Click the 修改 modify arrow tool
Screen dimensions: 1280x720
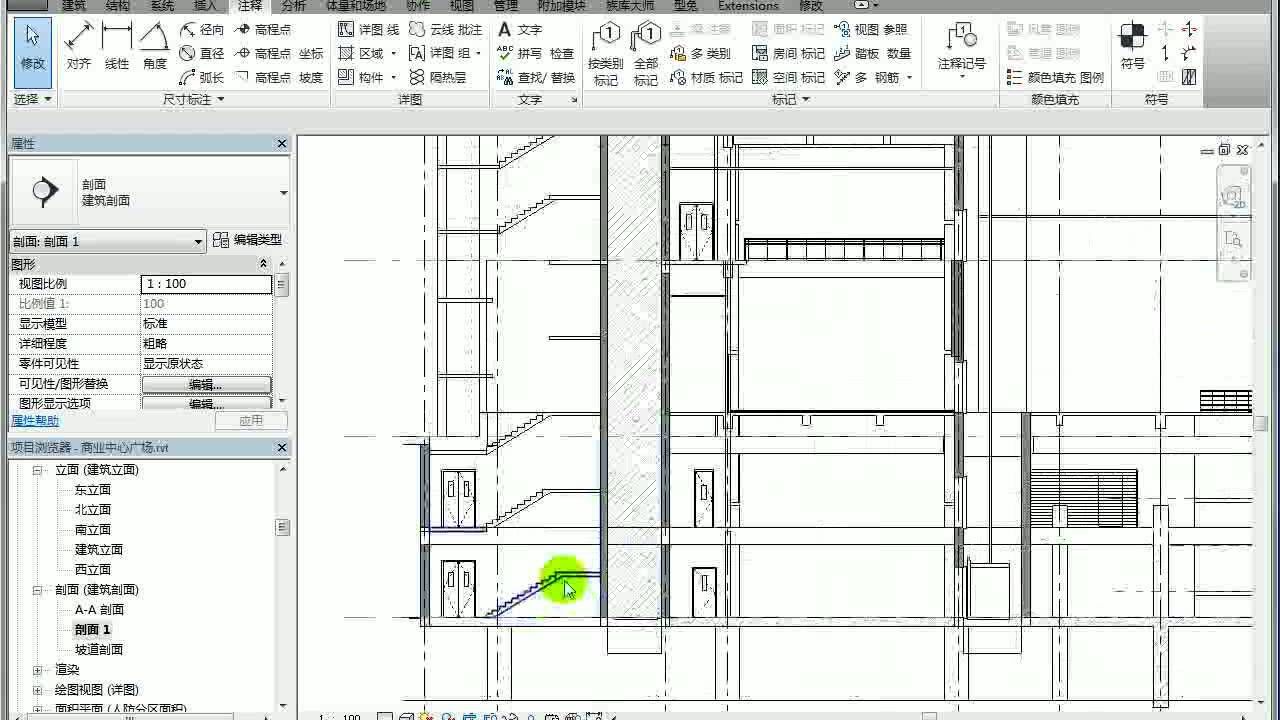pos(33,47)
